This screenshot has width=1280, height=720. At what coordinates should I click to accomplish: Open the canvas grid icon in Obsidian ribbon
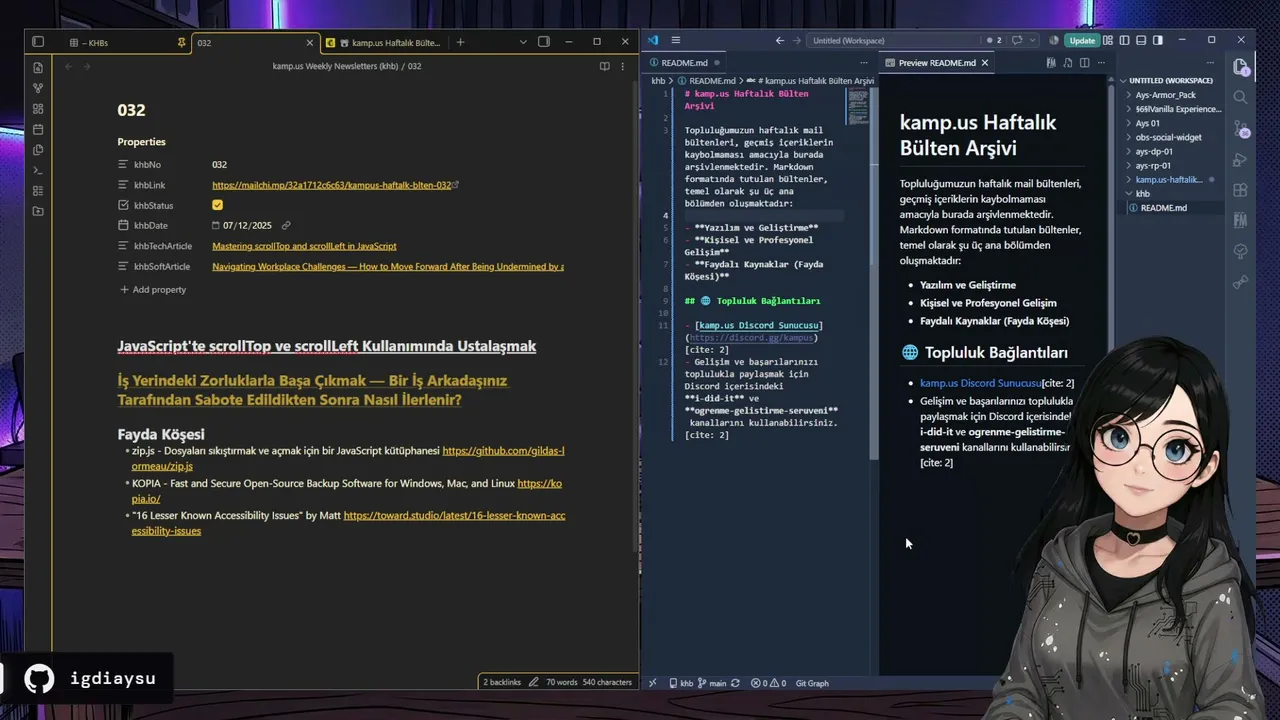coord(38,109)
